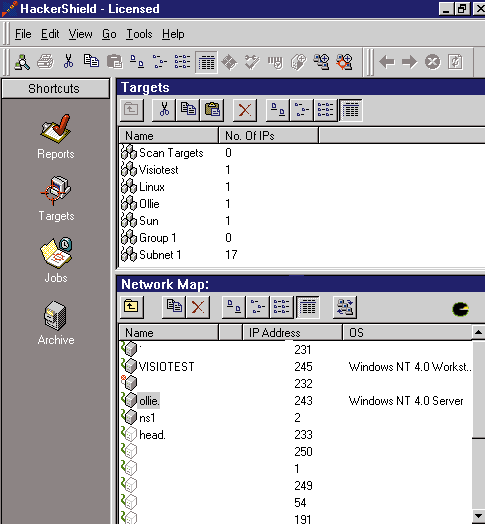The height and width of the screenshot is (524, 485).
Task: Toggle details view in Targets toolbar
Action: (350, 110)
